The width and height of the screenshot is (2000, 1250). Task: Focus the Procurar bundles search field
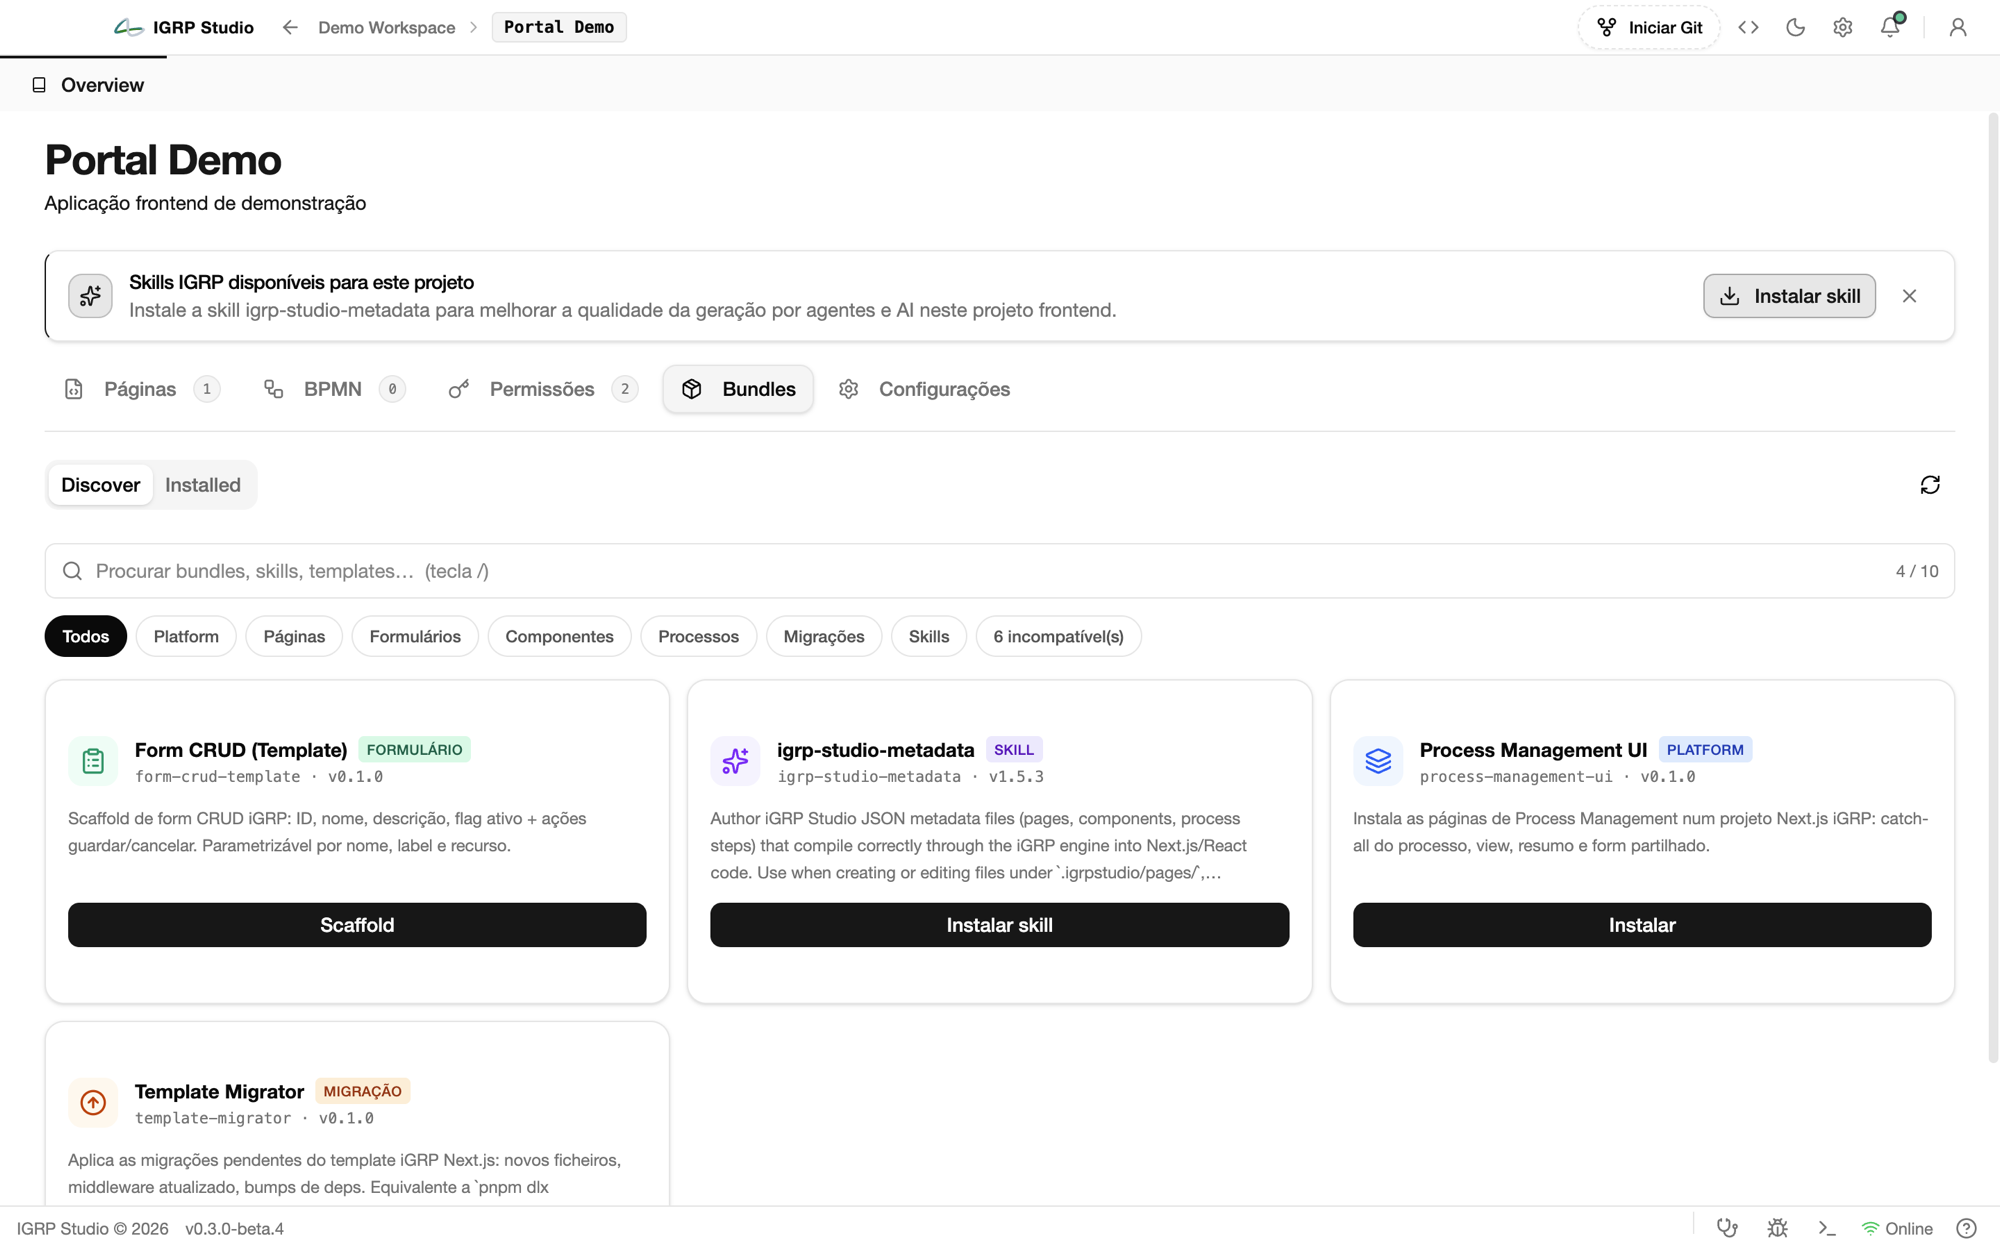999,571
